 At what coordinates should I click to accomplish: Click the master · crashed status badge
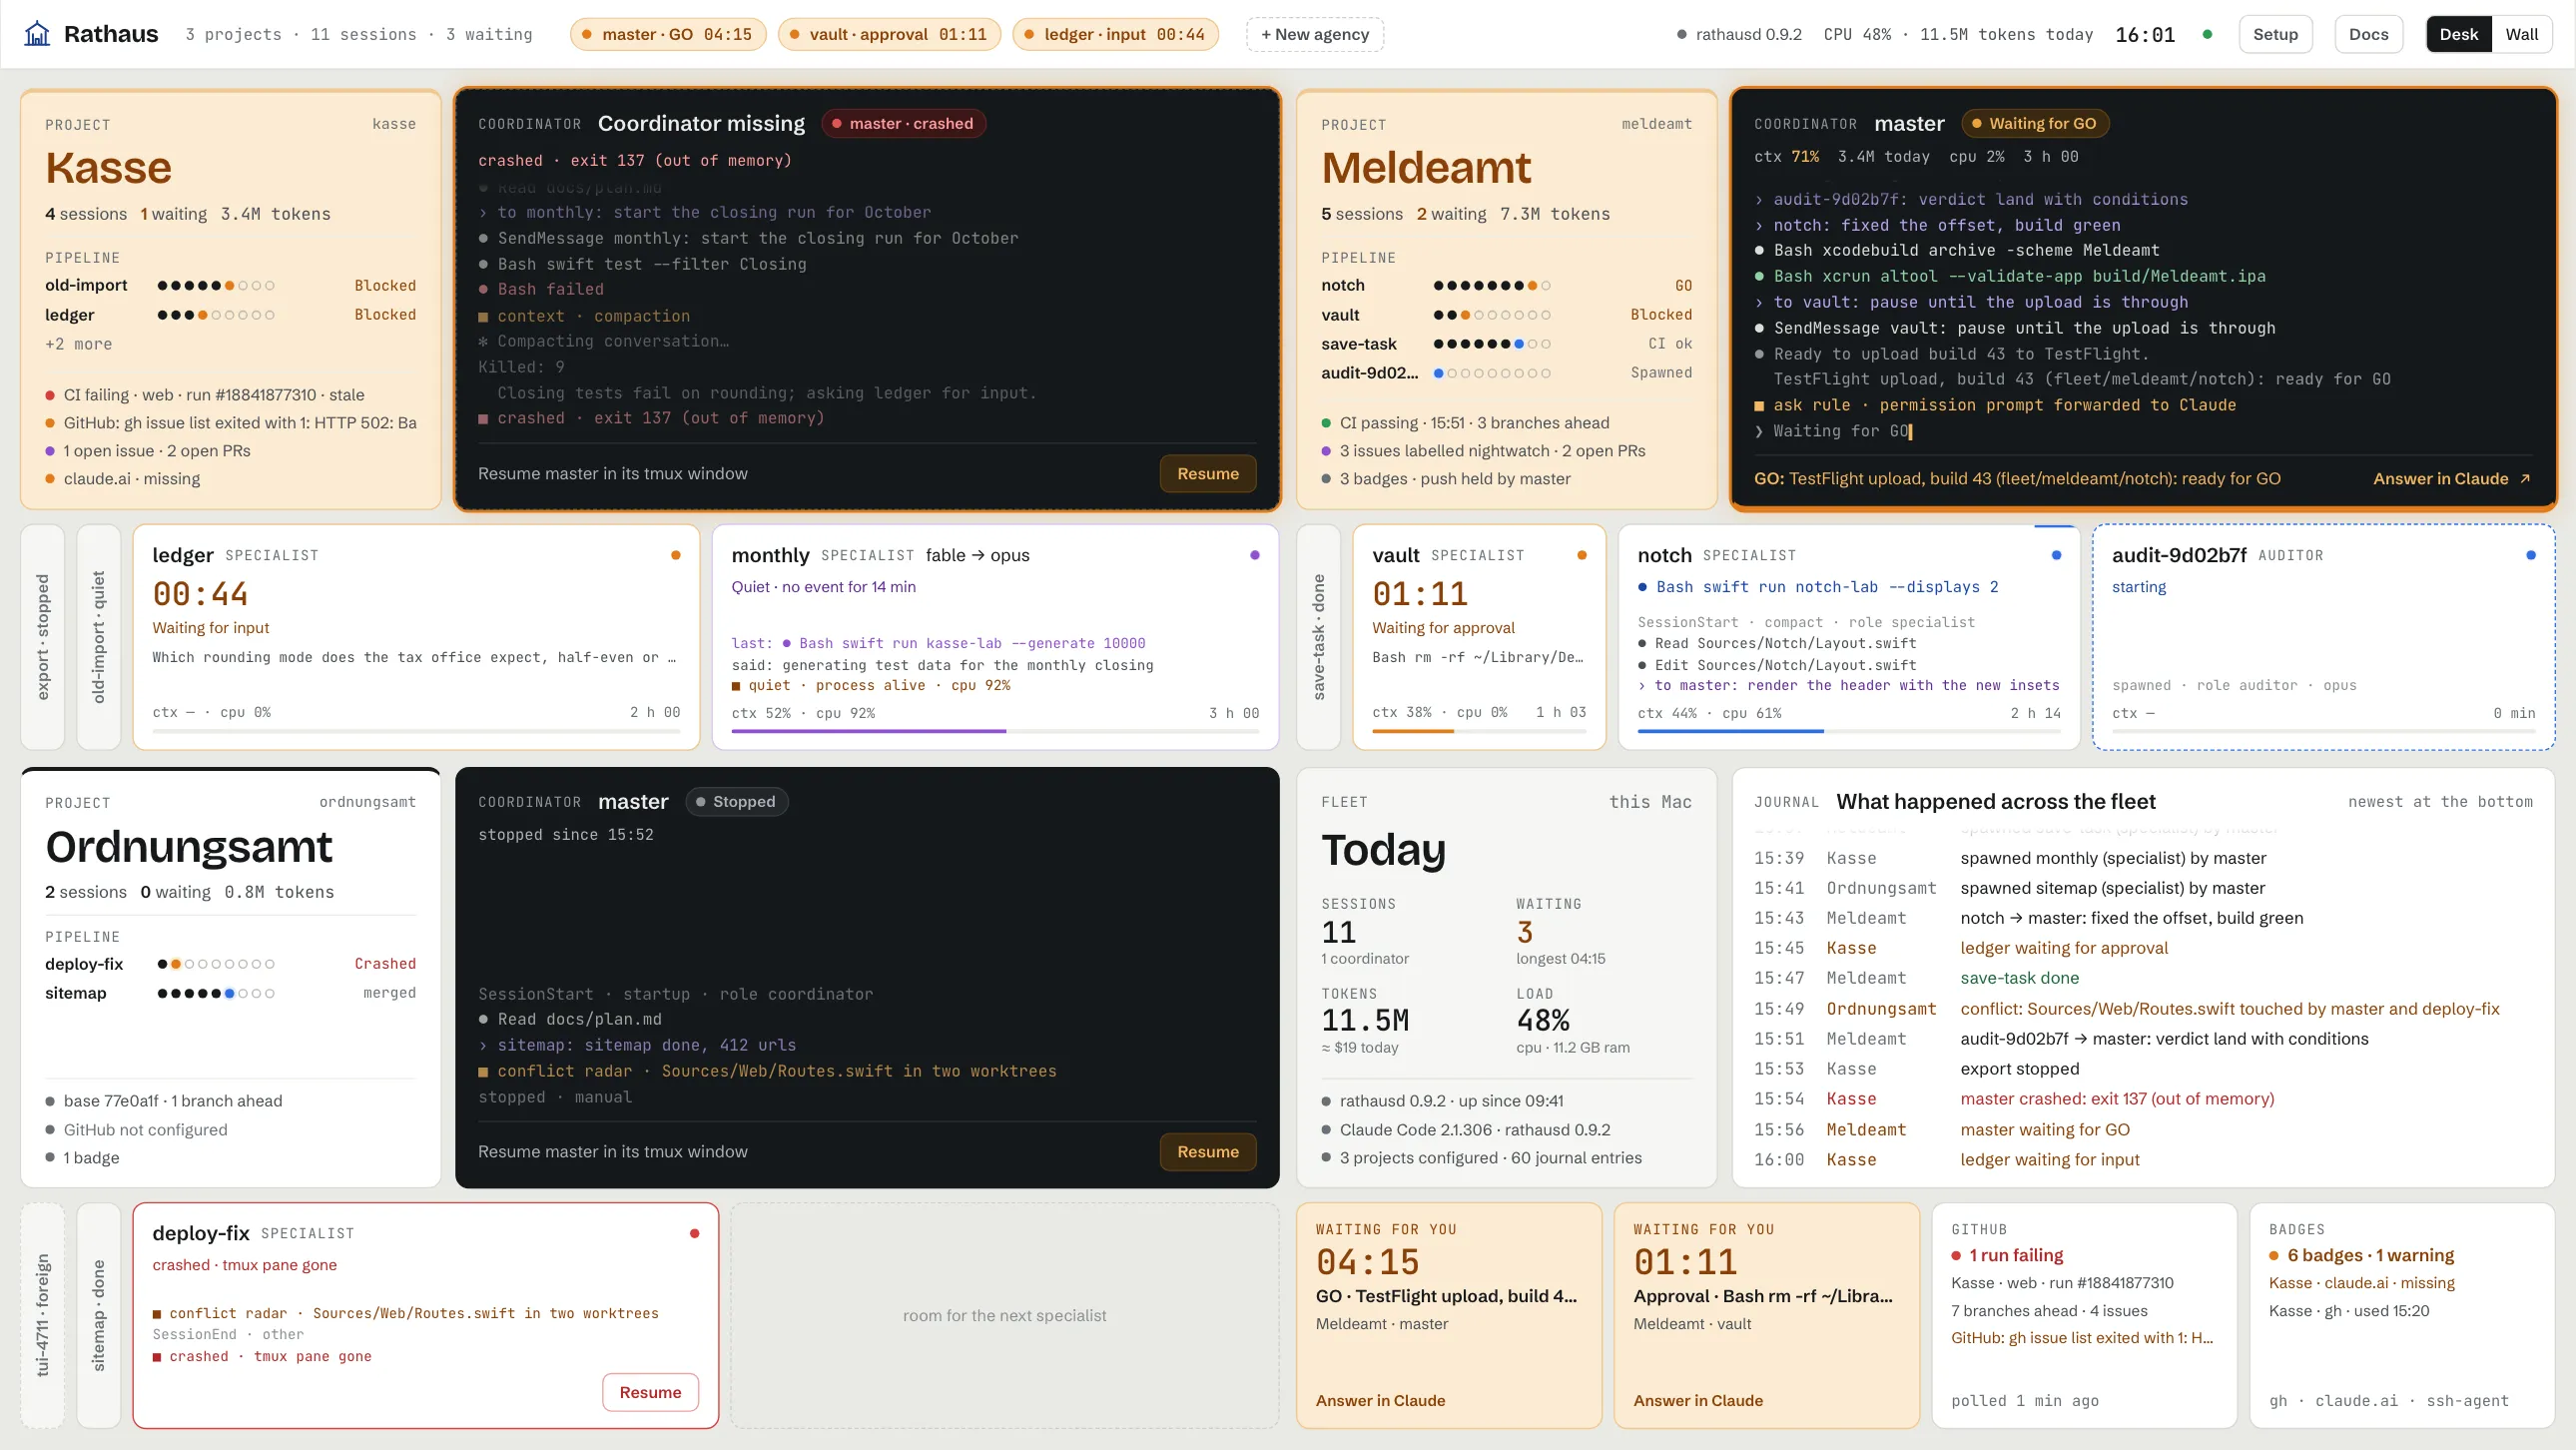coord(904,123)
